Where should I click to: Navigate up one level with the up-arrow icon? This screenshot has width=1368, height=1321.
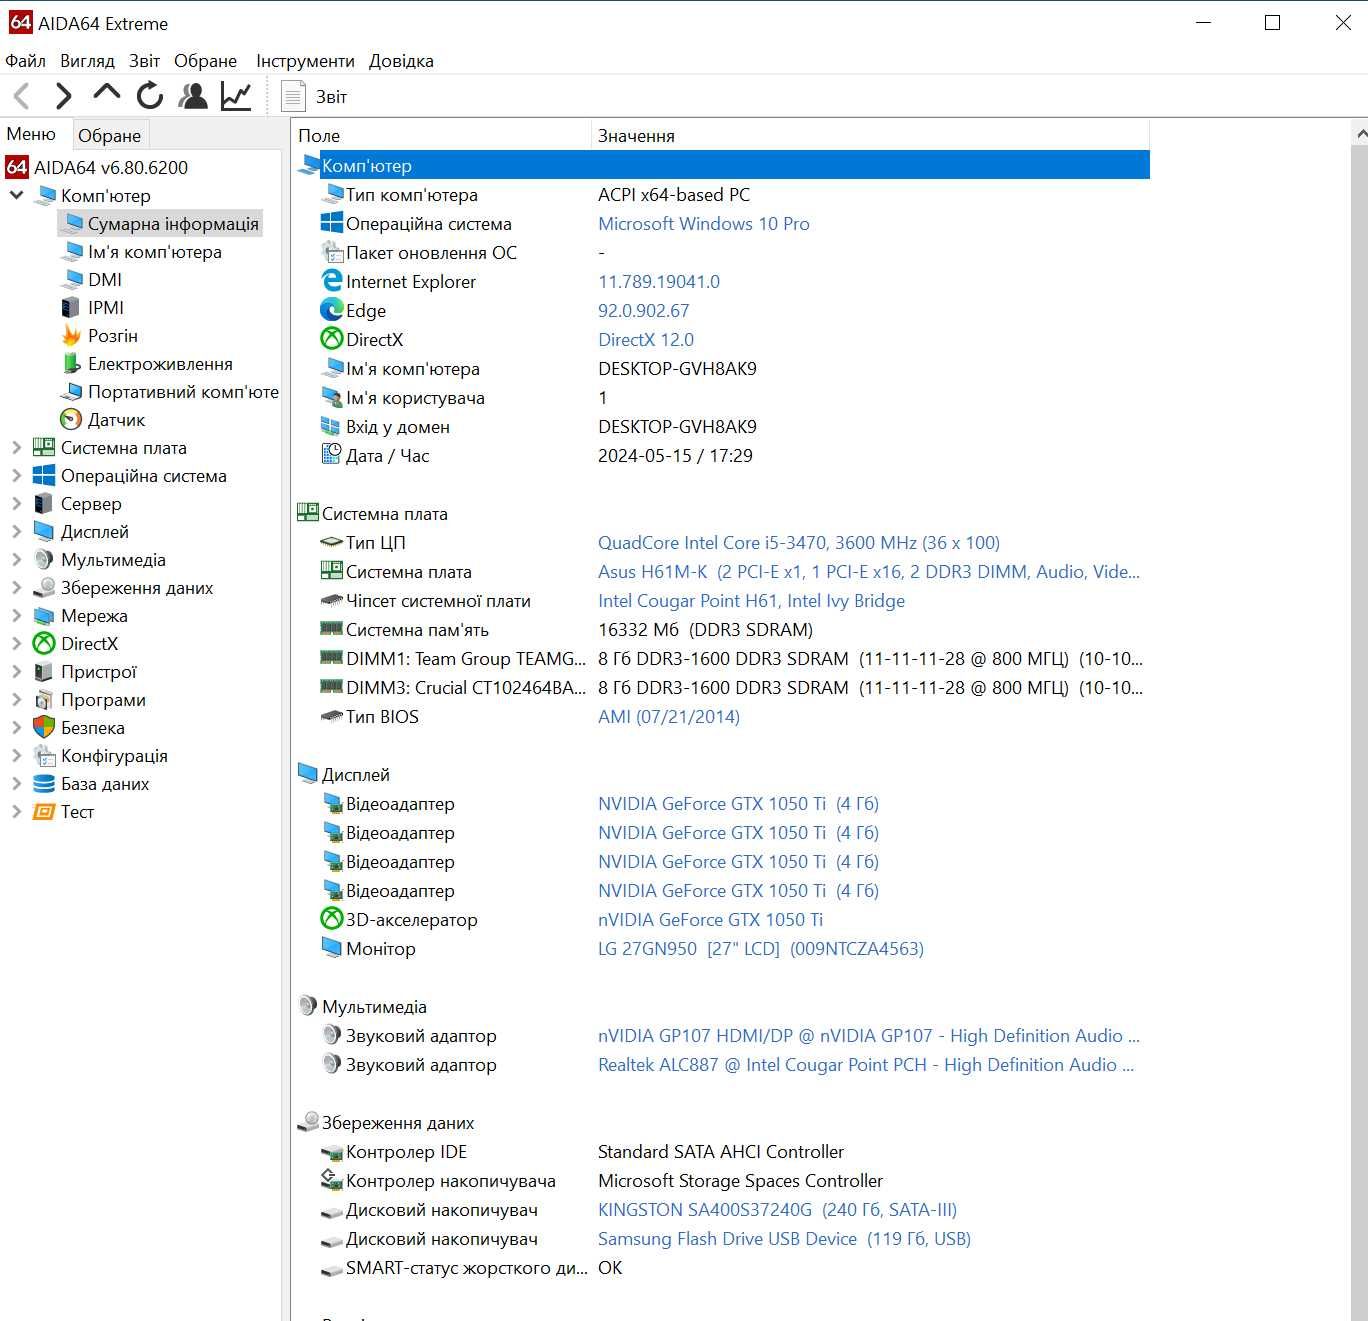coord(106,94)
